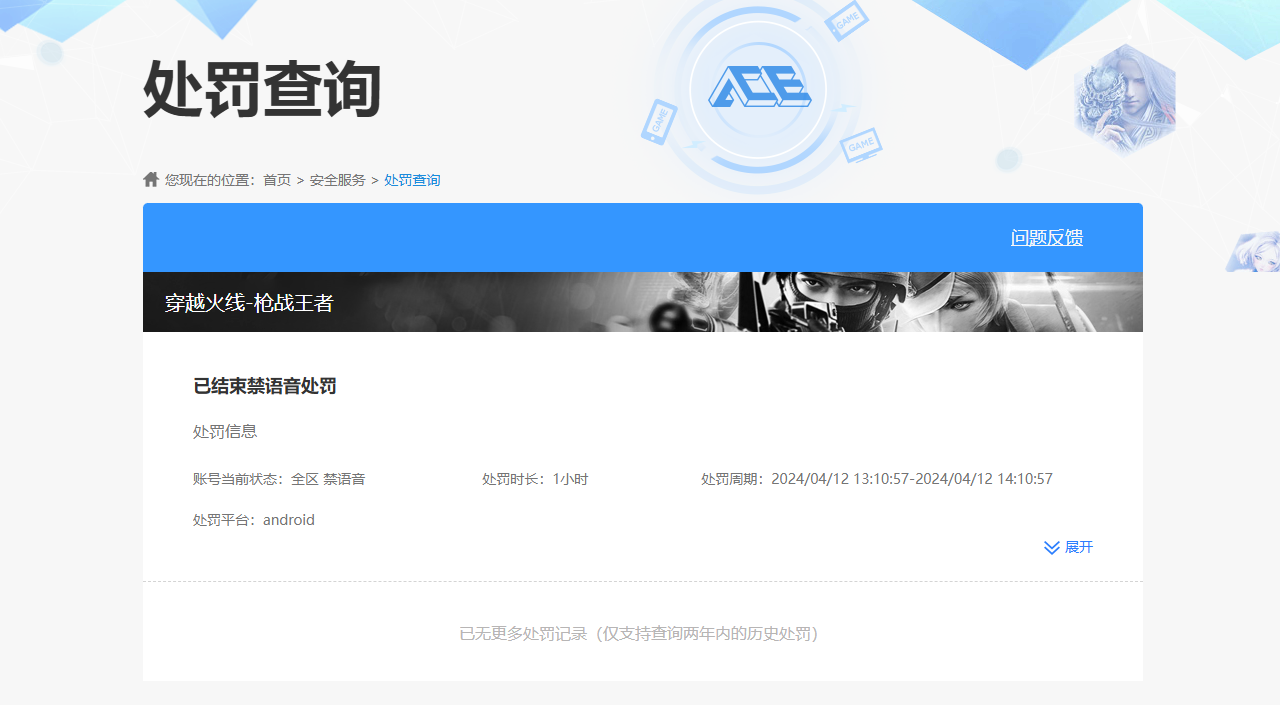Click the 处罚查询 breadcrumb item
Image resolution: width=1280 pixels, height=705 pixels.
(412, 180)
